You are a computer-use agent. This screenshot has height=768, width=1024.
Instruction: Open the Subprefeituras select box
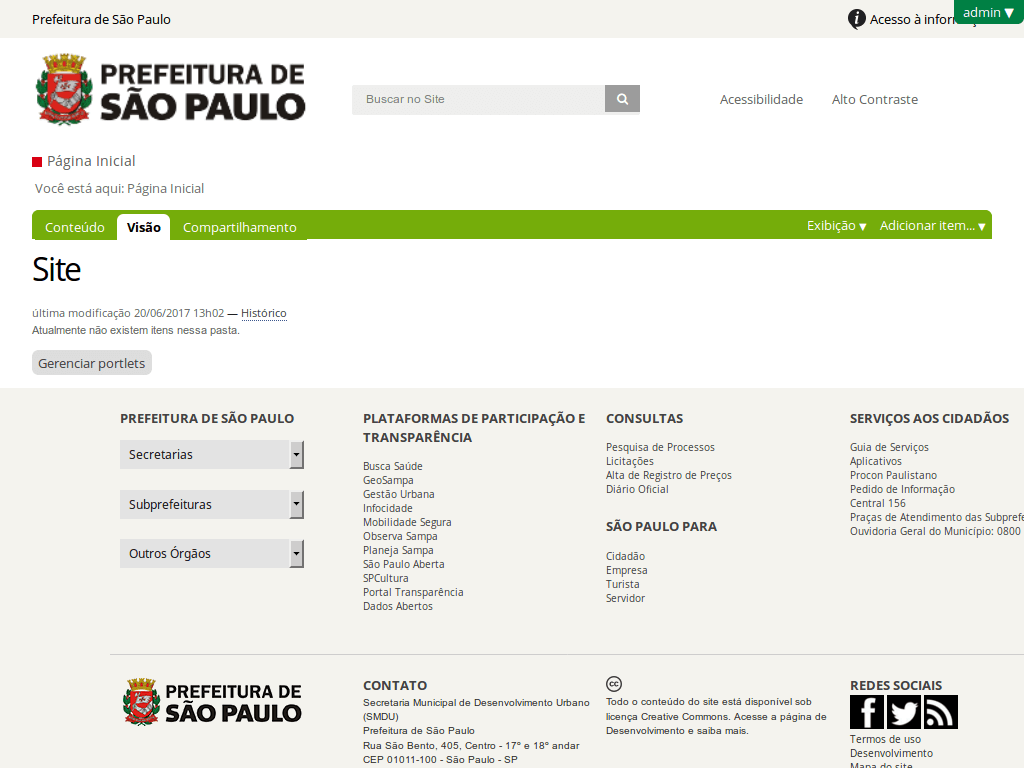tap(212, 504)
